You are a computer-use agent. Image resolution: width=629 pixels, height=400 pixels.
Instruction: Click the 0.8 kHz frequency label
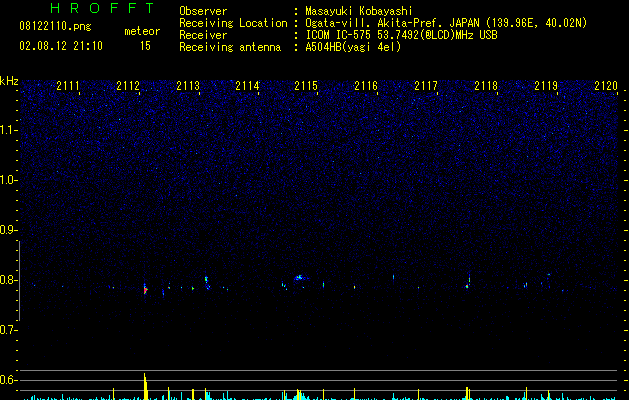point(8,280)
